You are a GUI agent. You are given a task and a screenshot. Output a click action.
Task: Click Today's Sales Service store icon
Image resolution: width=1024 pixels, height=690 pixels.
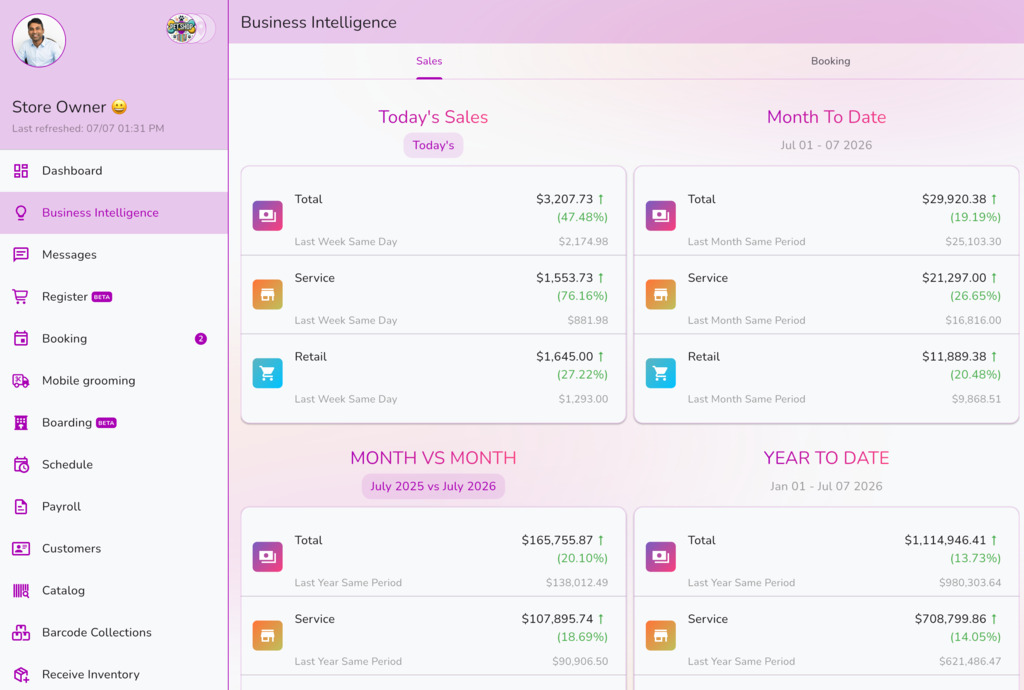pyautogui.click(x=268, y=294)
